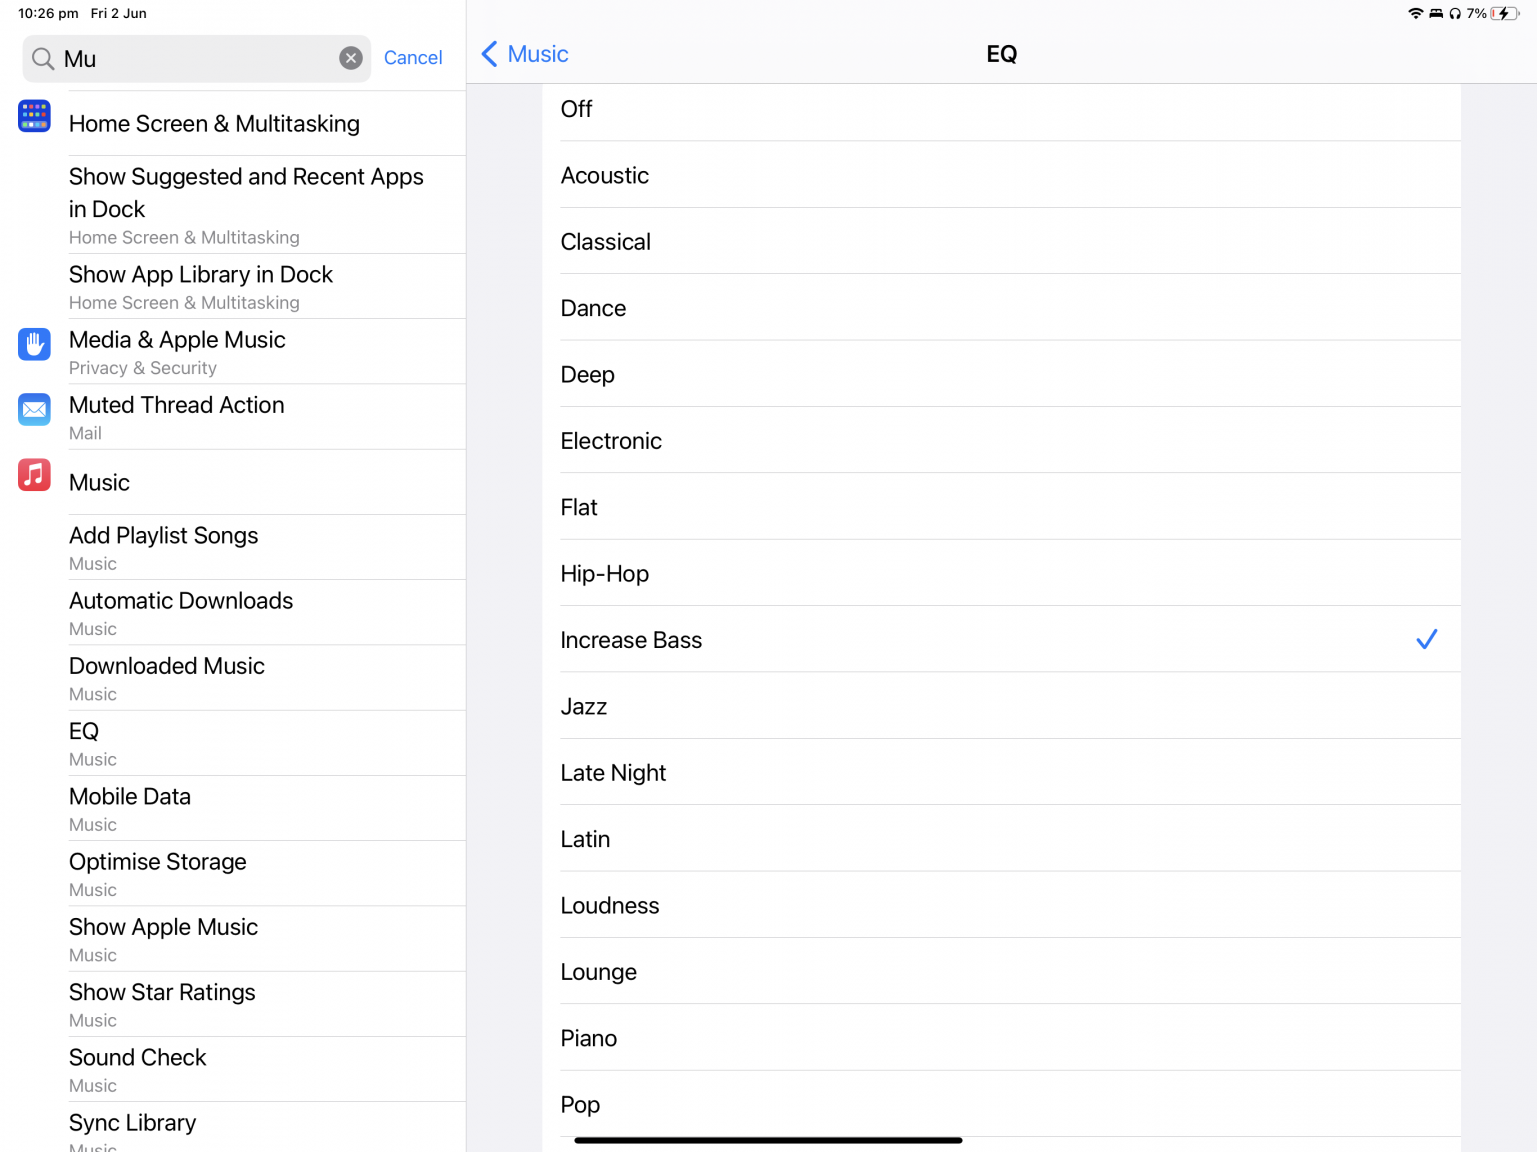Screen dimensions: 1537x1152
Task: Open Show Suggested and Recent Apps in Dock
Action: click(x=233, y=205)
